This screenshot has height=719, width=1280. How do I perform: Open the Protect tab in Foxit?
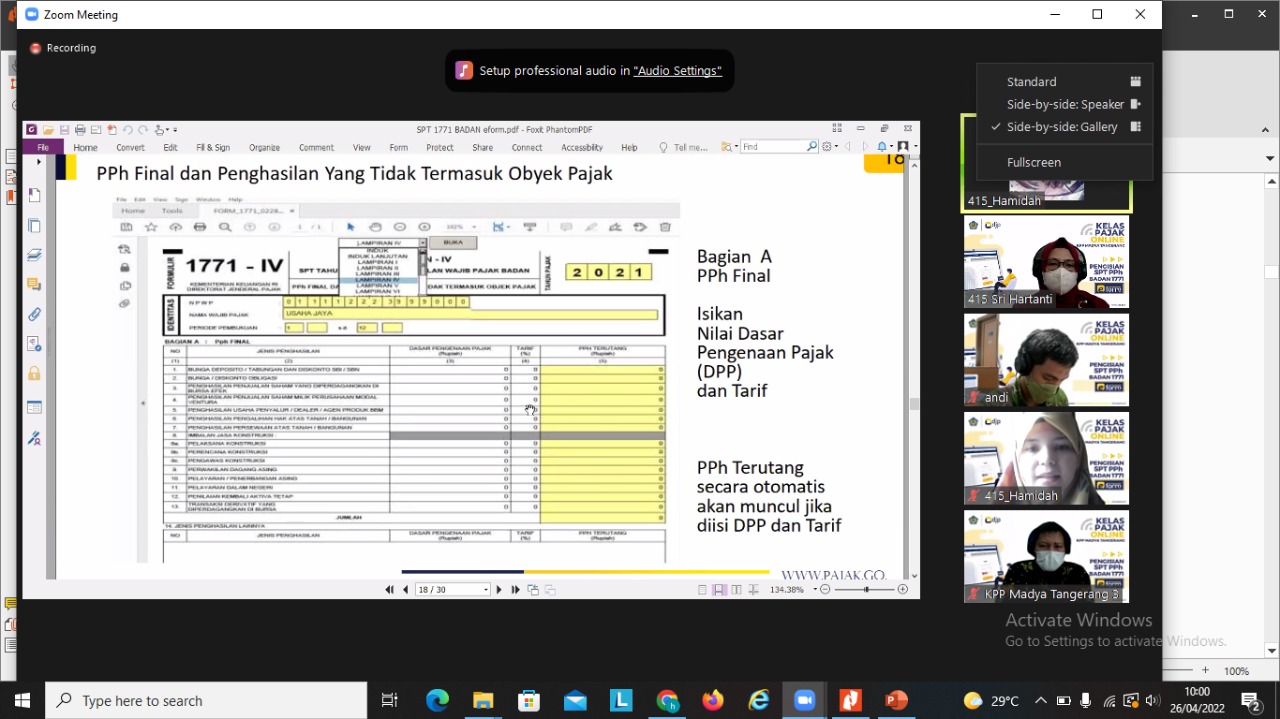(440, 147)
